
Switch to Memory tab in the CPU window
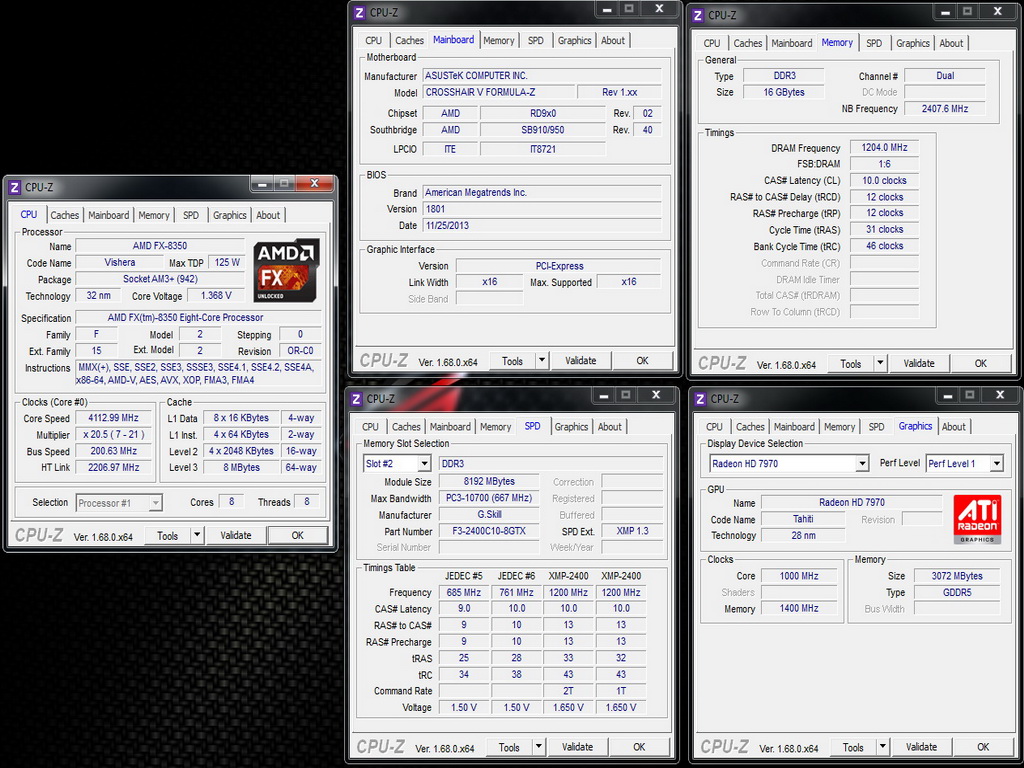coord(153,215)
